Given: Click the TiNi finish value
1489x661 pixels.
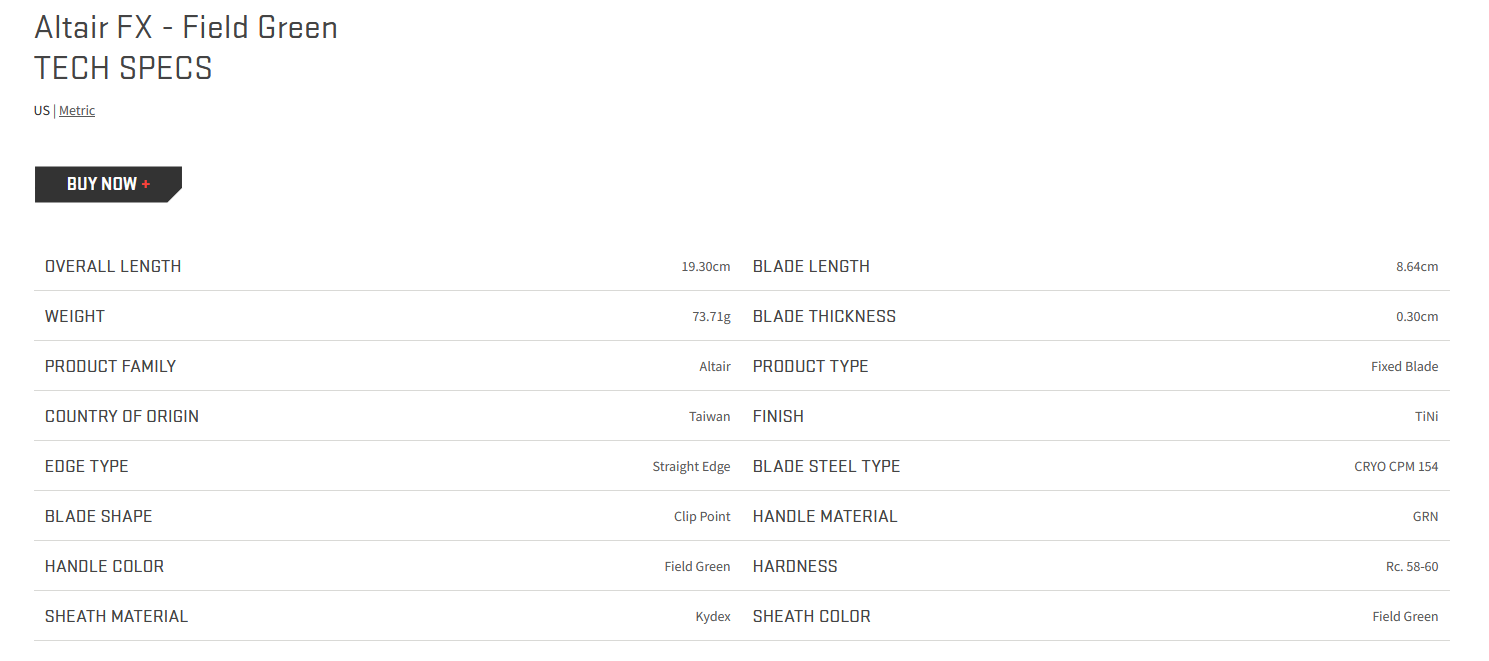Looking at the screenshot, I should (1427, 417).
